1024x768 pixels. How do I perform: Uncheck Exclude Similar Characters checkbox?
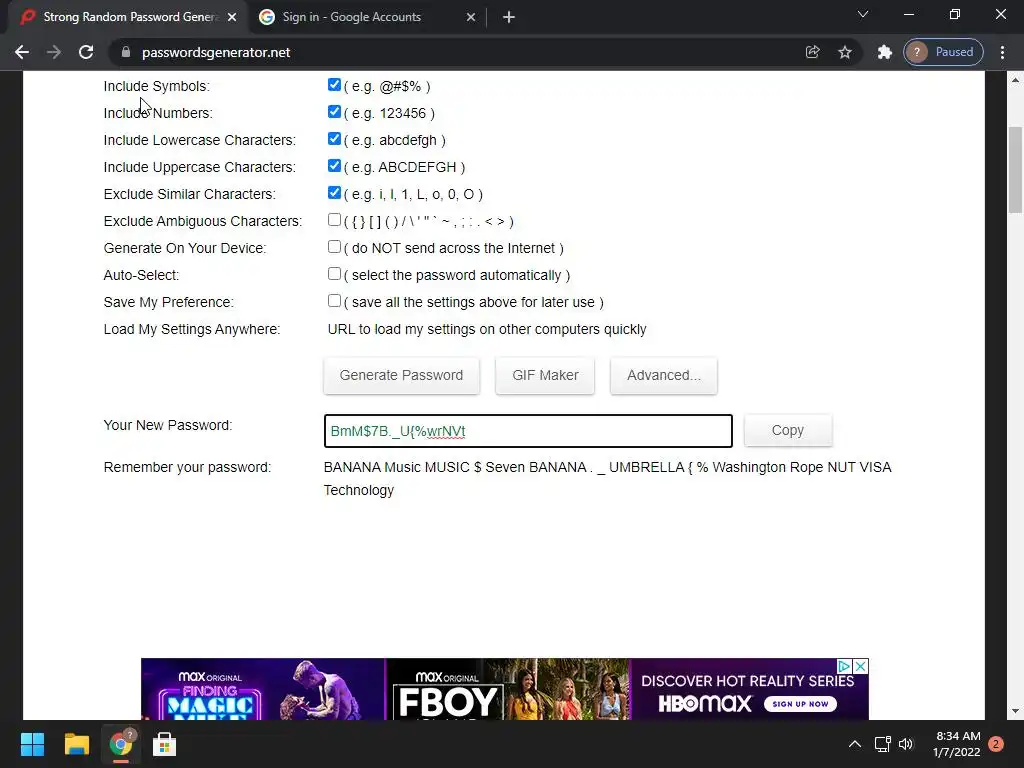[334, 193]
